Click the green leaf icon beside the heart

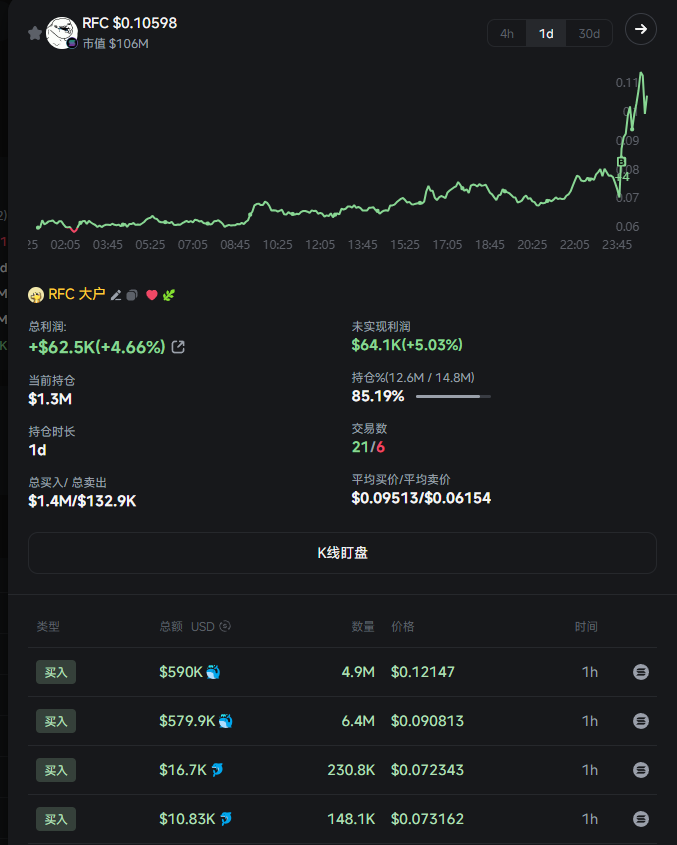[x=169, y=295]
